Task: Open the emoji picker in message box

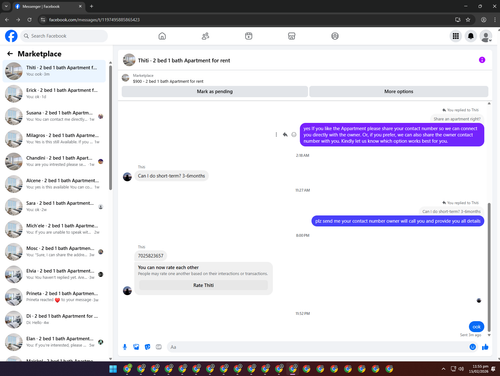Action: [x=473, y=347]
